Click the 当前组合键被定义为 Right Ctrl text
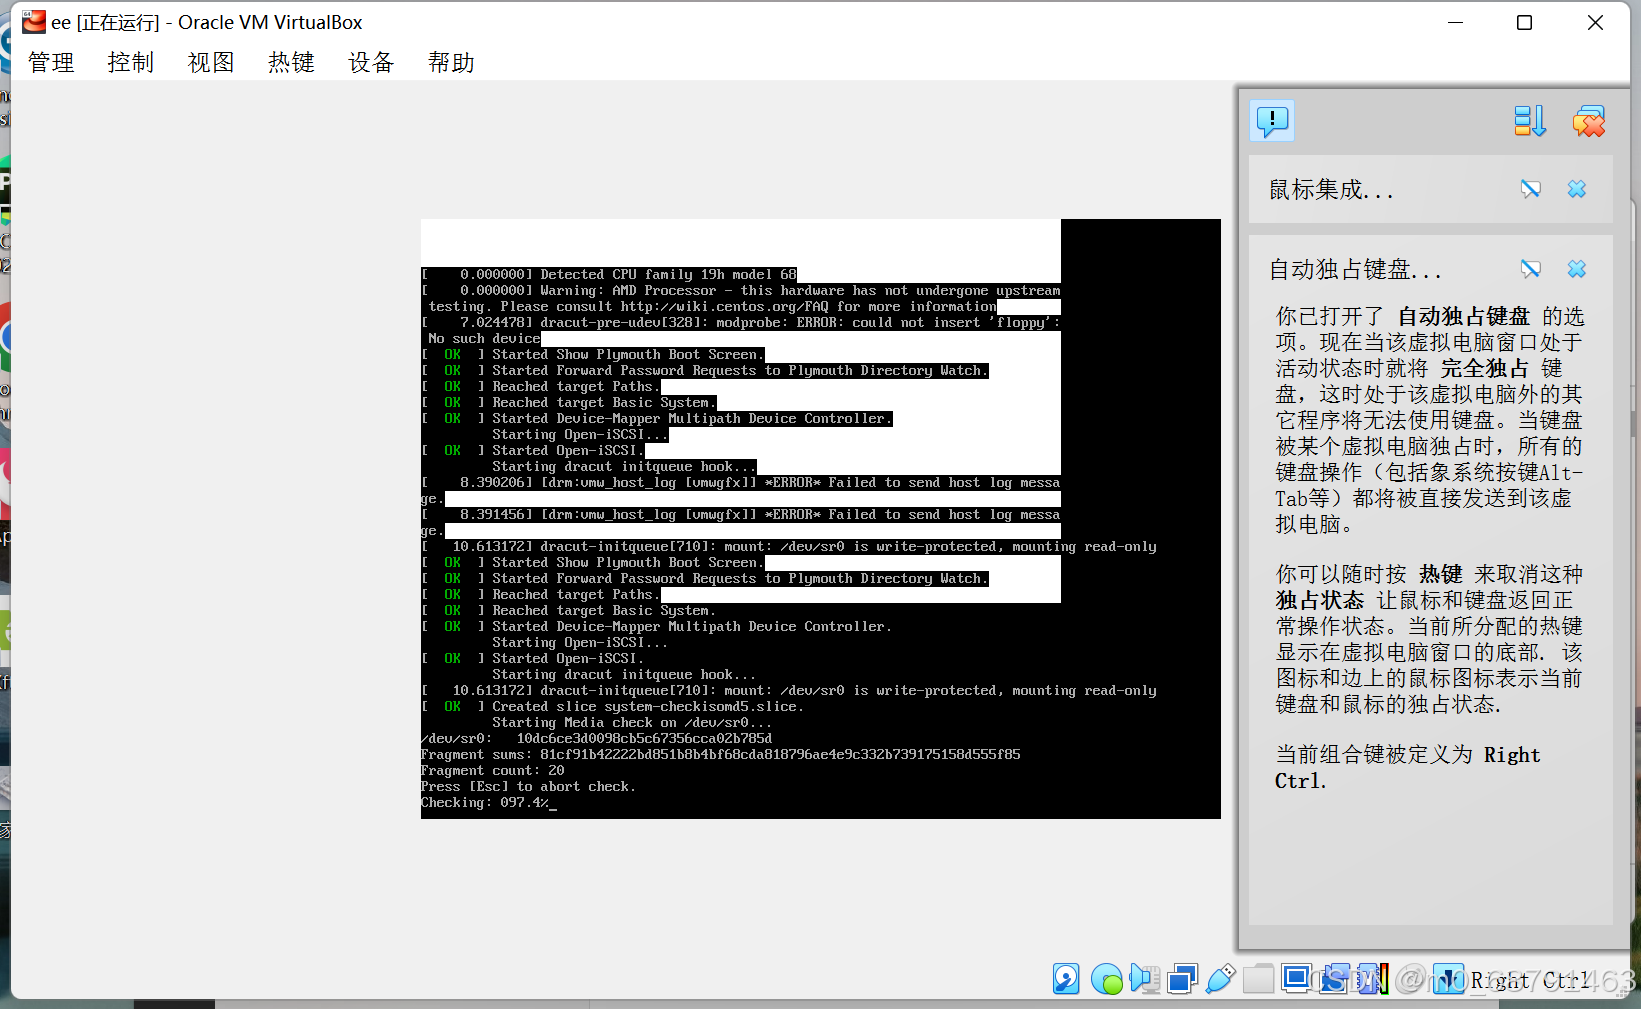The image size is (1641, 1009). [1408, 767]
